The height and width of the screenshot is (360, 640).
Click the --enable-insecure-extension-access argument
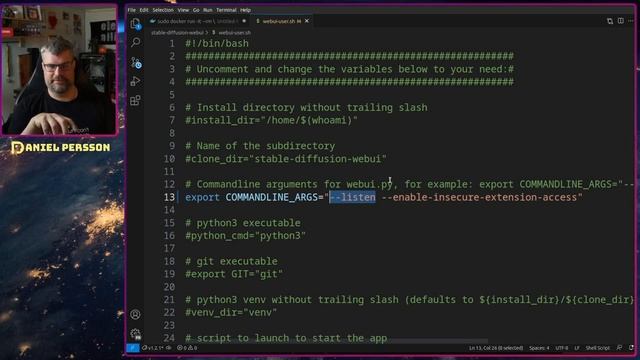point(479,197)
